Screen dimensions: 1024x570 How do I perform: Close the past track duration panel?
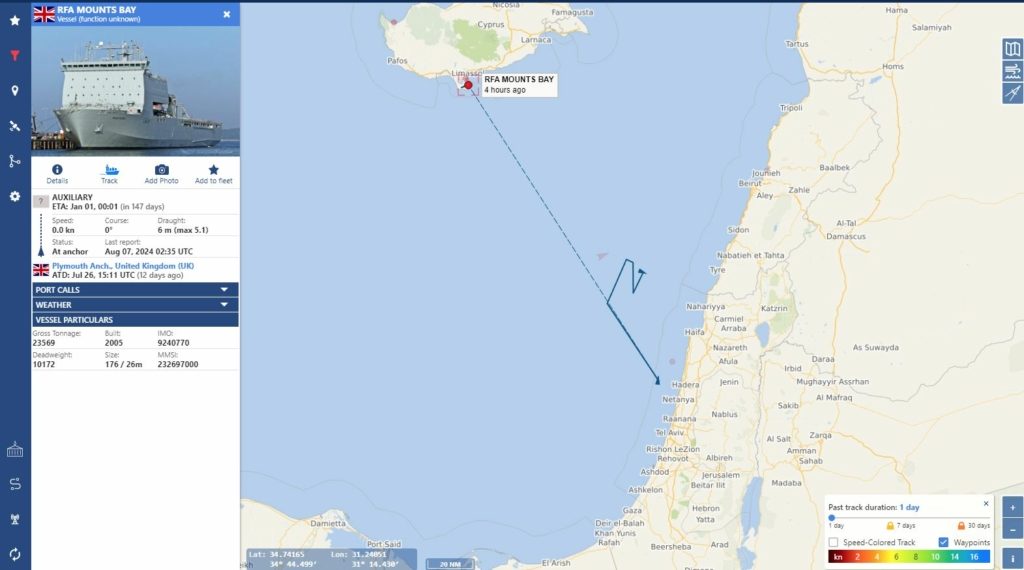tap(985, 503)
